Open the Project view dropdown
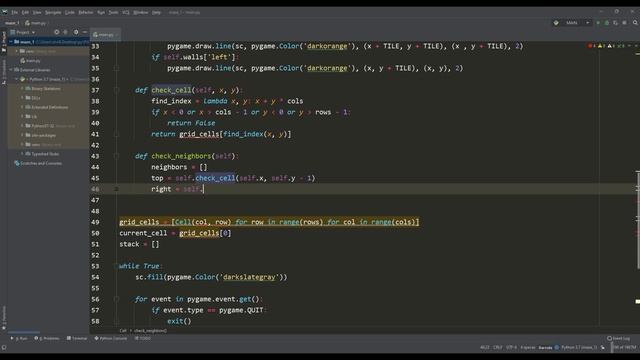The width and height of the screenshot is (640, 360). (23, 32)
